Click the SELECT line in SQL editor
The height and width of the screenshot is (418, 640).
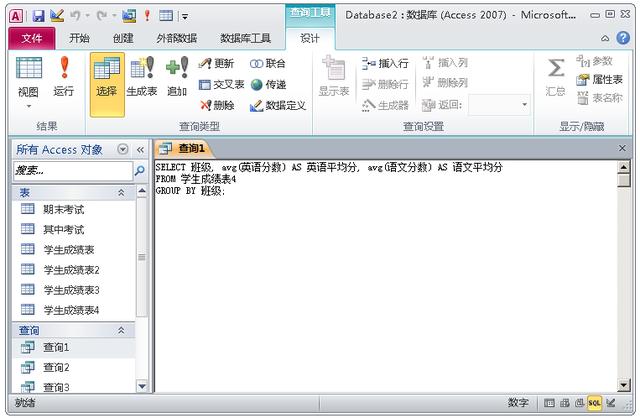329,167
